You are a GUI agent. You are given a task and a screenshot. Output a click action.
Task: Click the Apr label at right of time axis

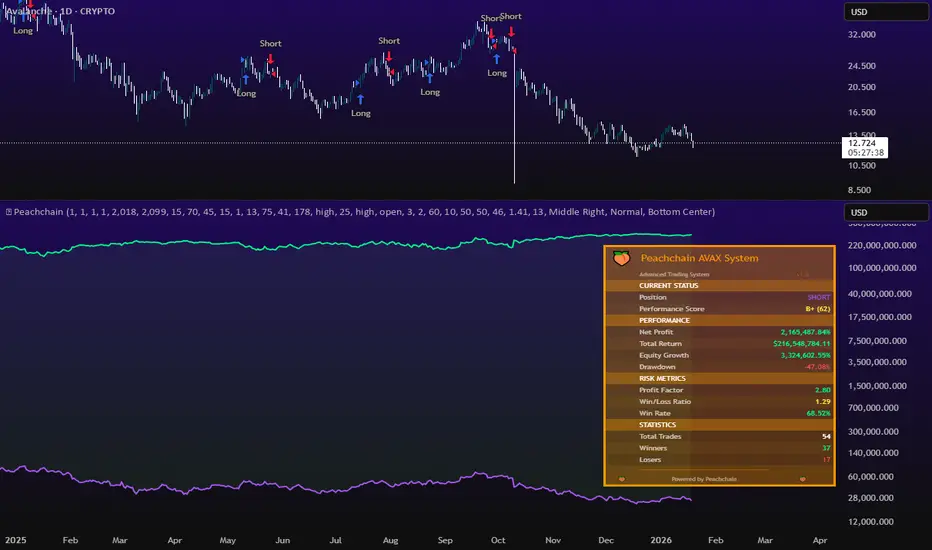[x=820, y=540]
